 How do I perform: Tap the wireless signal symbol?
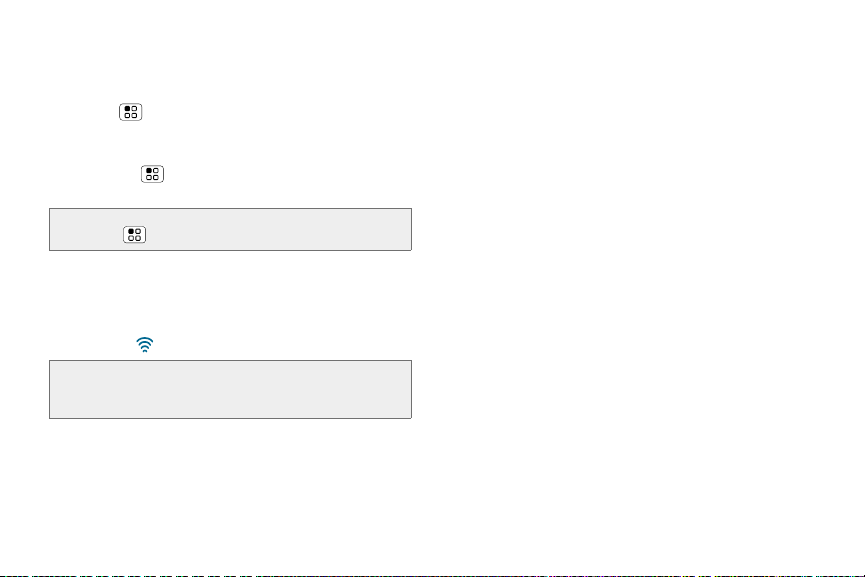145,345
